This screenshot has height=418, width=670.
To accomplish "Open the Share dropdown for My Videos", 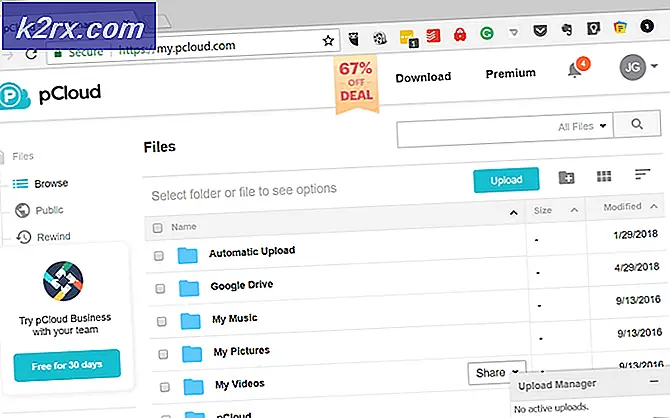I will pos(497,373).
